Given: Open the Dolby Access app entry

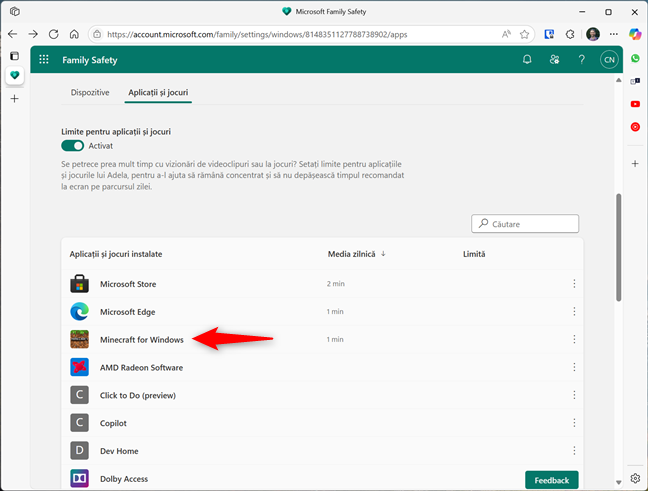Looking at the screenshot, I should tap(124, 479).
